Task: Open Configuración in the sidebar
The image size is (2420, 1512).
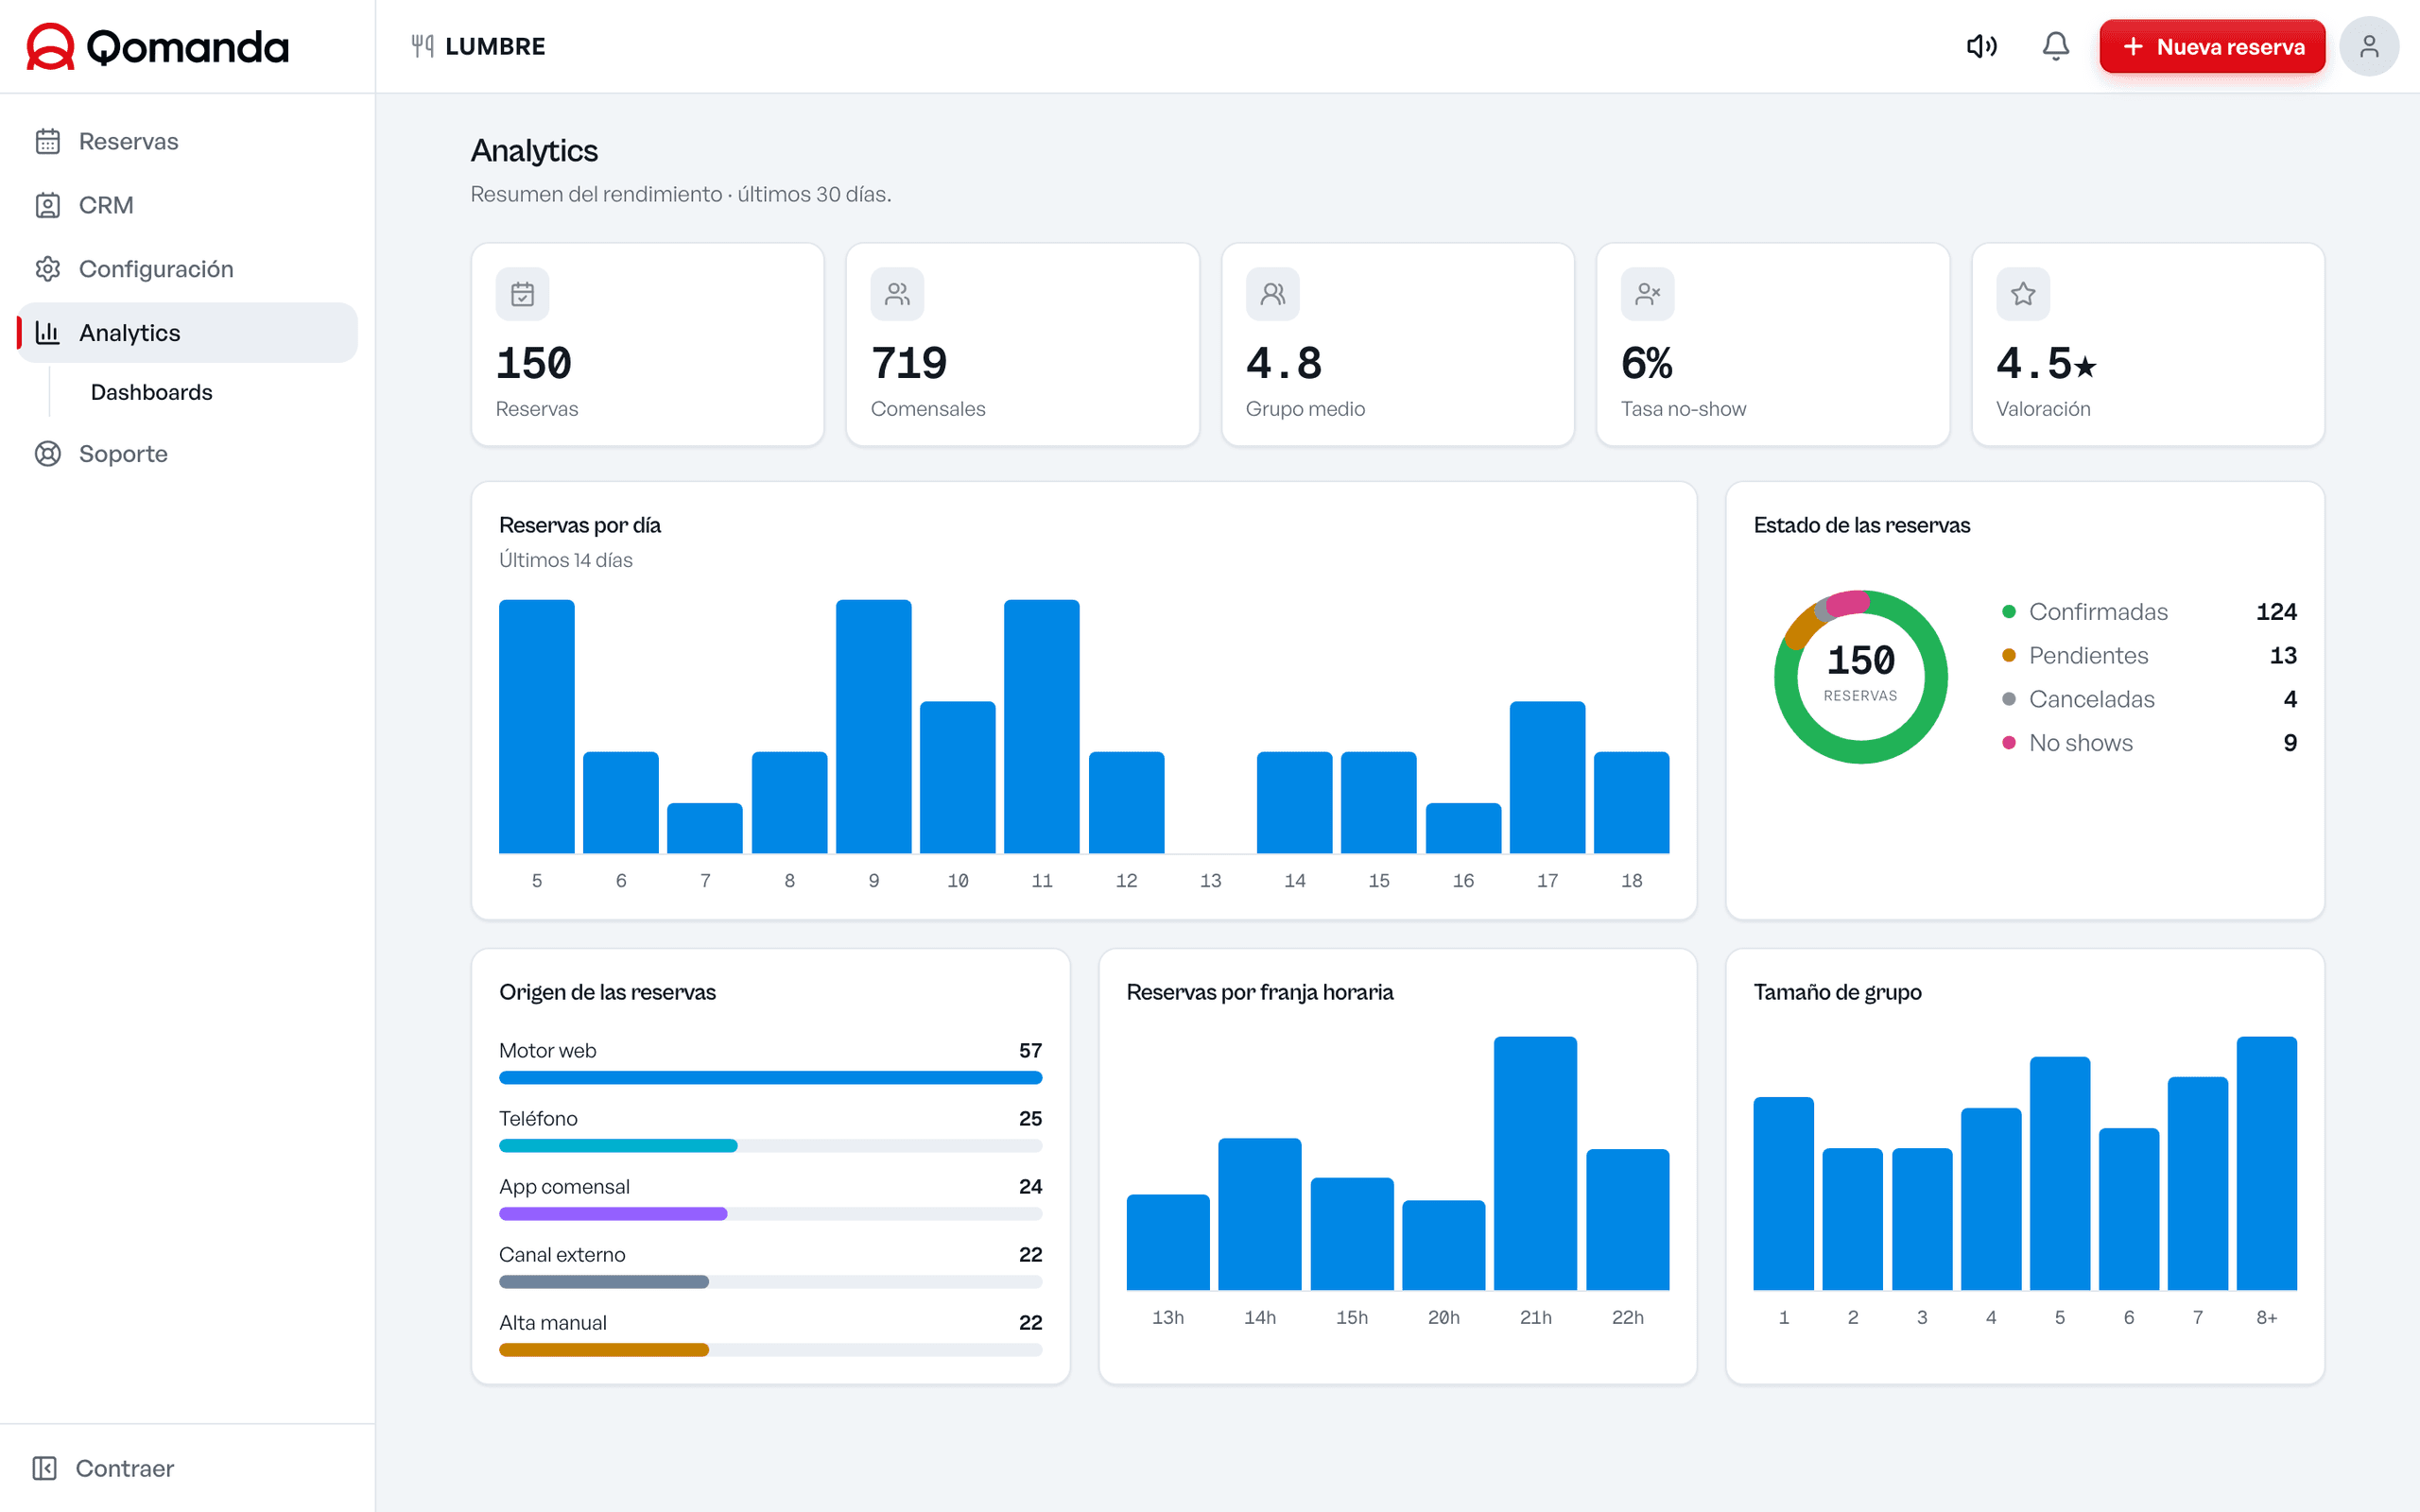Action: point(187,269)
